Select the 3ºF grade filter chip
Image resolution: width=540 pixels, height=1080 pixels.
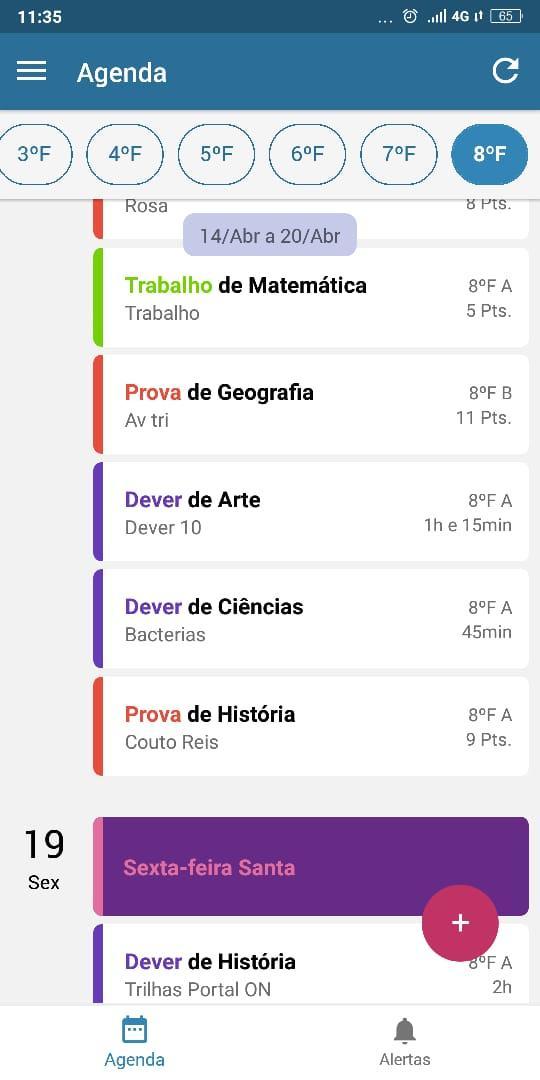click(x=34, y=154)
